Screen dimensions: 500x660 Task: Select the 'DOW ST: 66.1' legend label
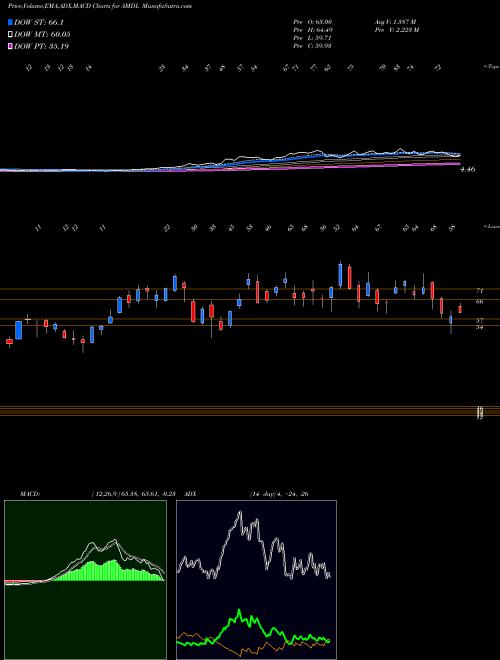click(39, 23)
